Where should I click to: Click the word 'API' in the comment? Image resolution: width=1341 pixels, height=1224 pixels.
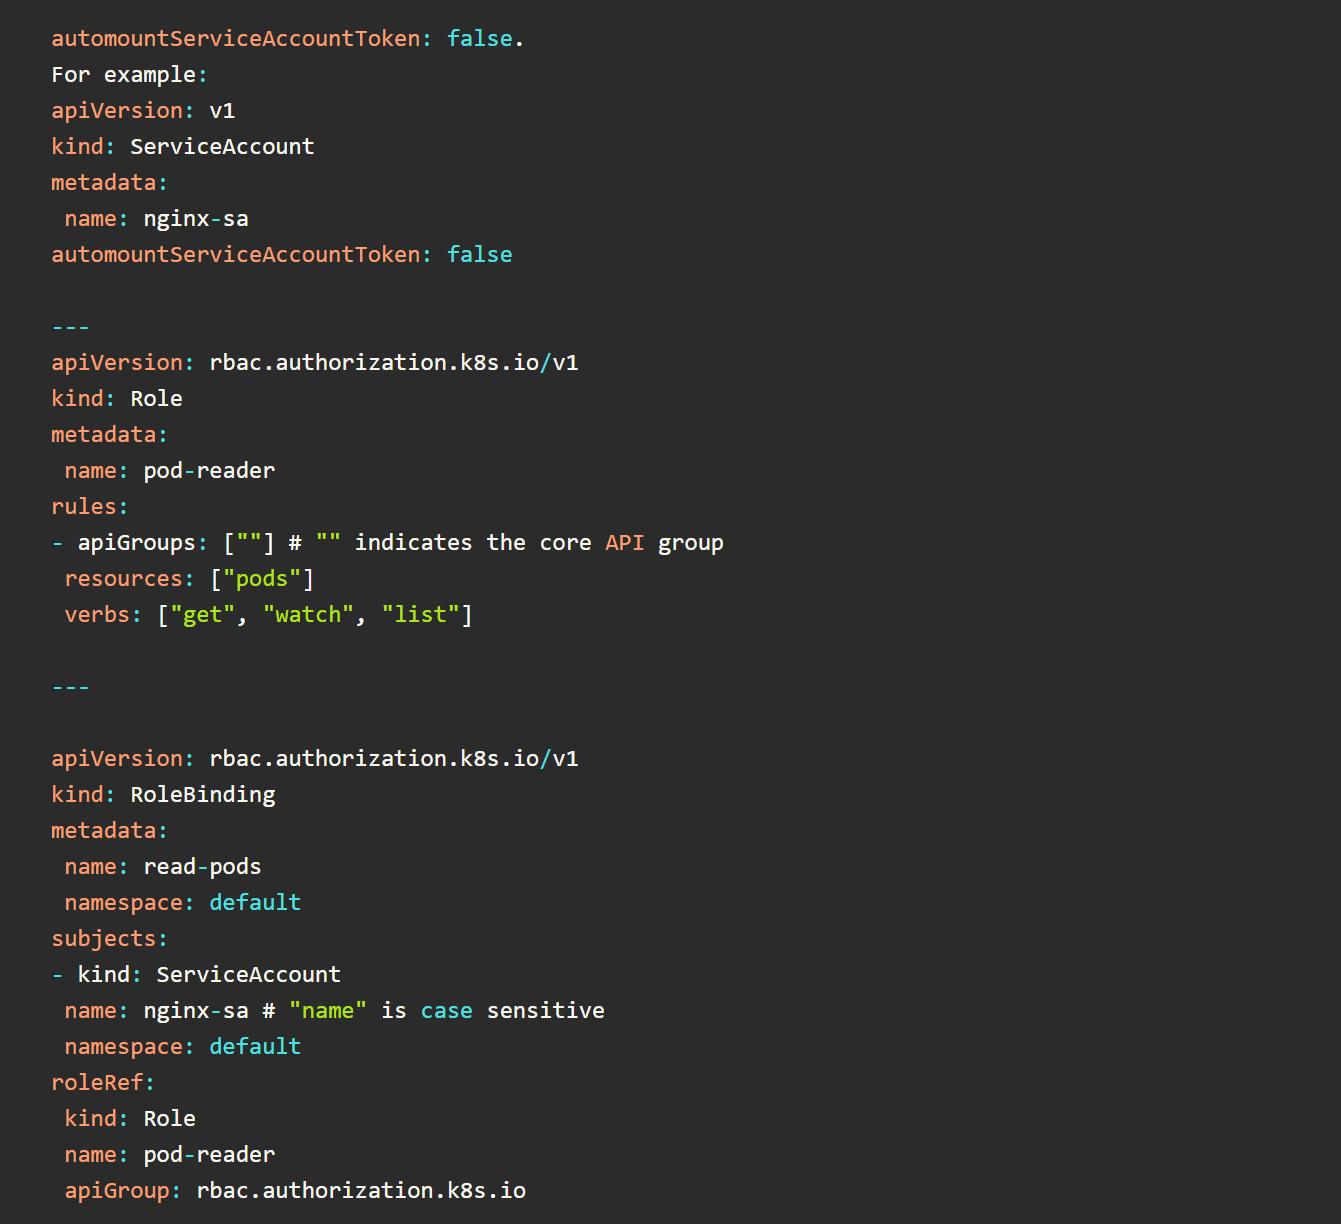coord(625,543)
